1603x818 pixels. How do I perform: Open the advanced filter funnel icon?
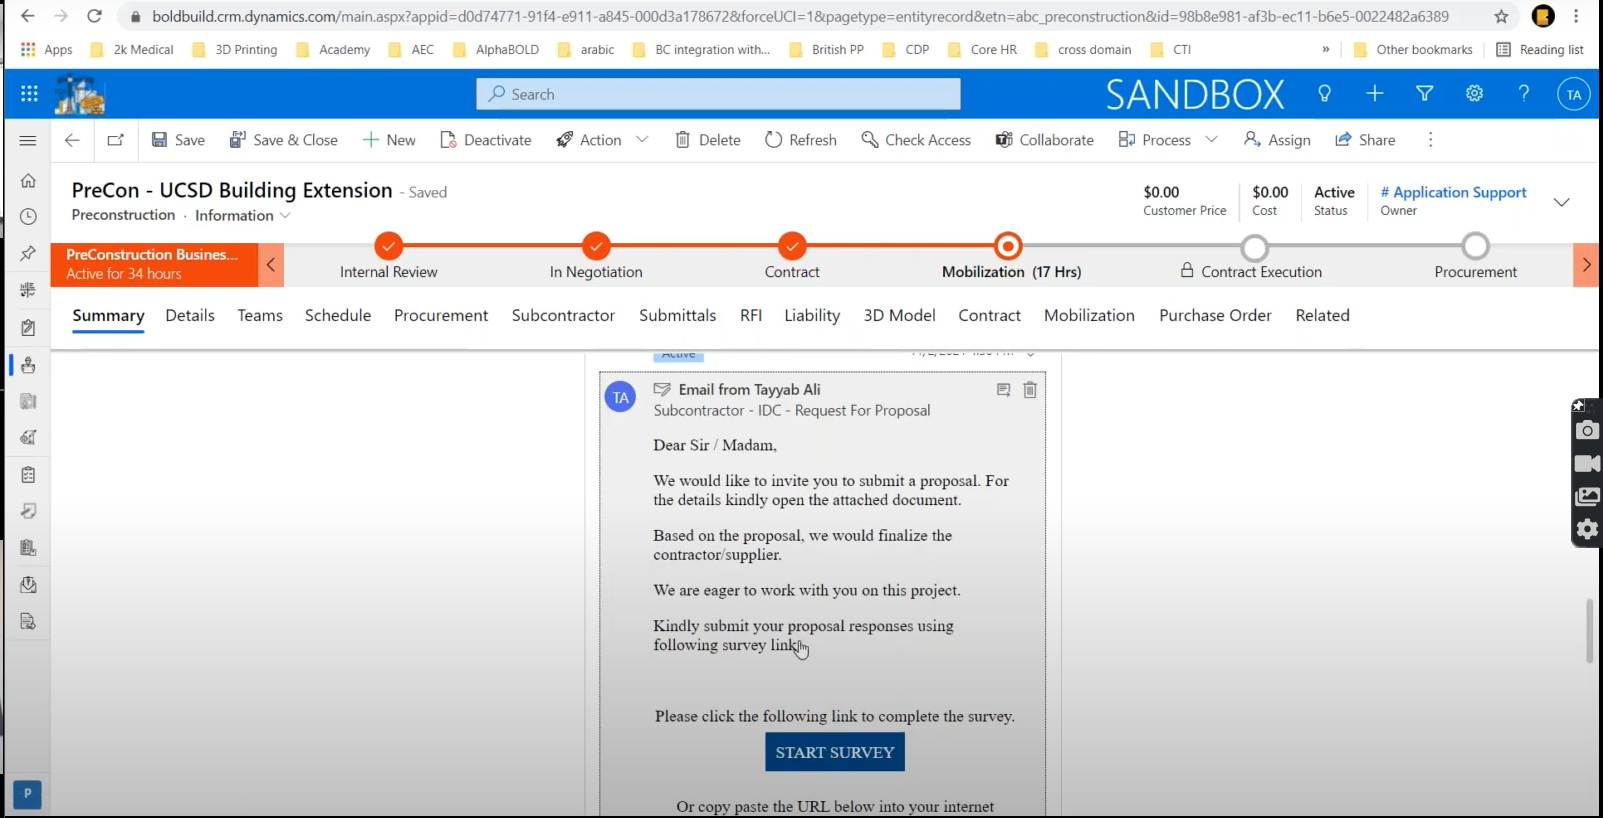[1424, 94]
